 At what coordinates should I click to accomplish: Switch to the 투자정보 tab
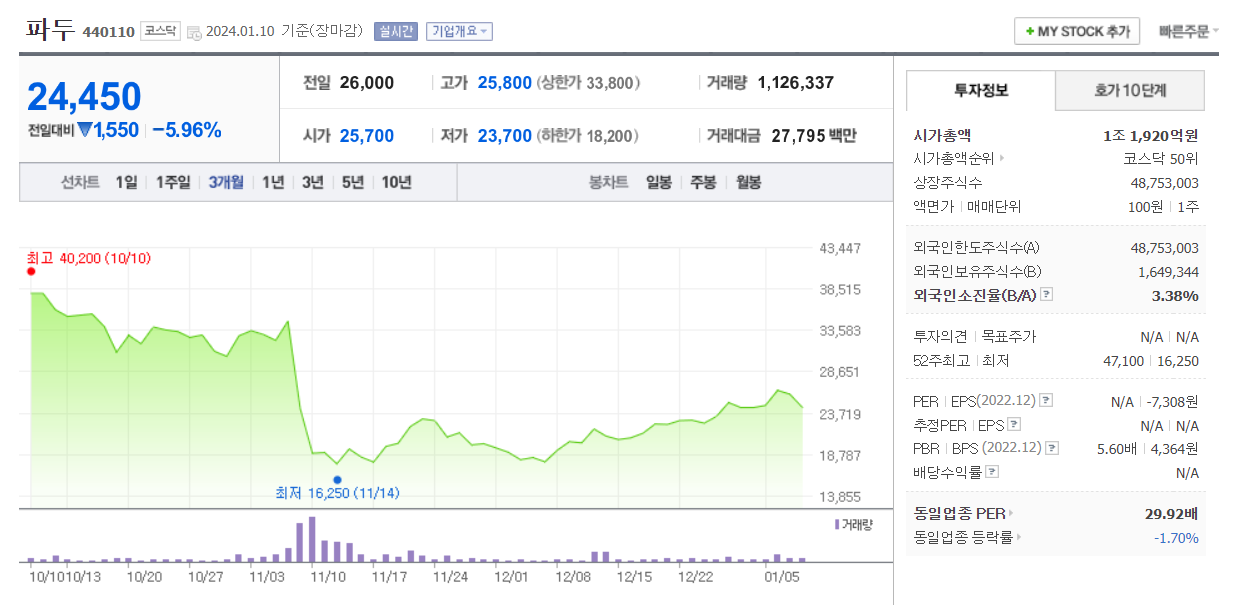point(981,90)
